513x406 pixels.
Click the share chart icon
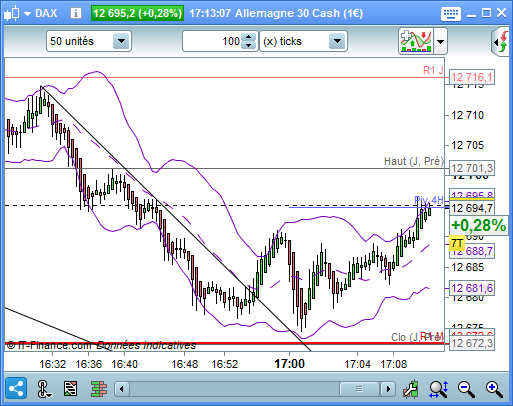(16, 389)
